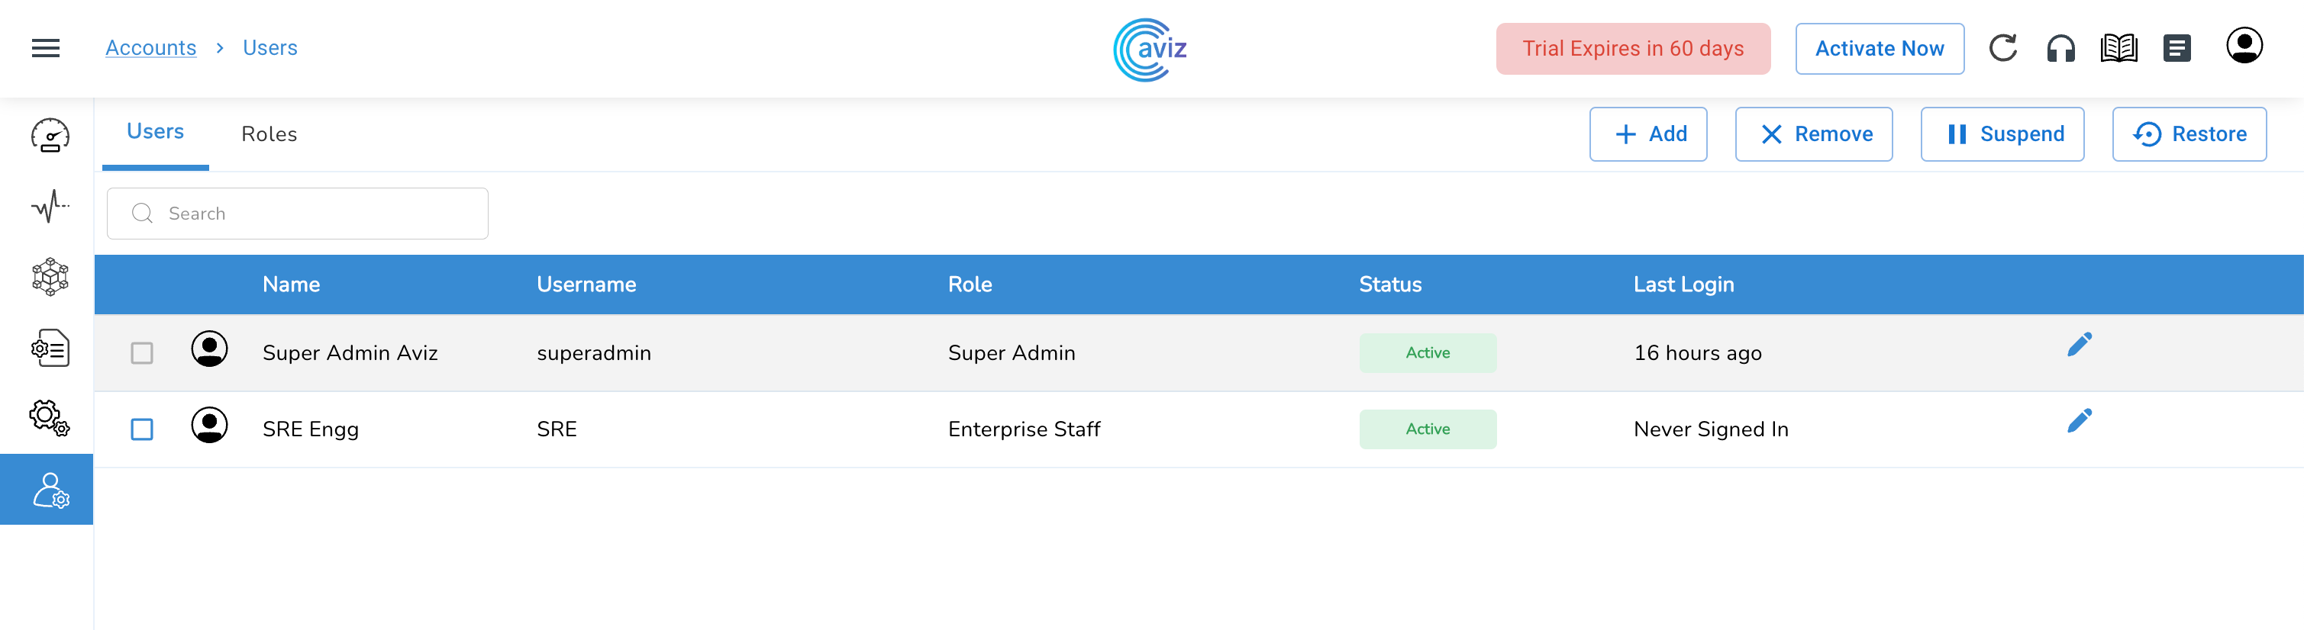
Task: Edit the SRE Engg user
Action: (x=2079, y=422)
